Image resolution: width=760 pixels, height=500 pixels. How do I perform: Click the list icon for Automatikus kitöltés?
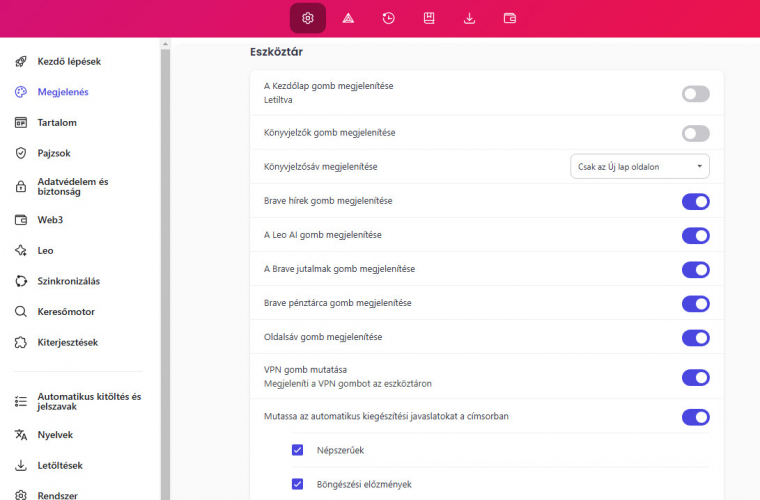(x=21, y=401)
